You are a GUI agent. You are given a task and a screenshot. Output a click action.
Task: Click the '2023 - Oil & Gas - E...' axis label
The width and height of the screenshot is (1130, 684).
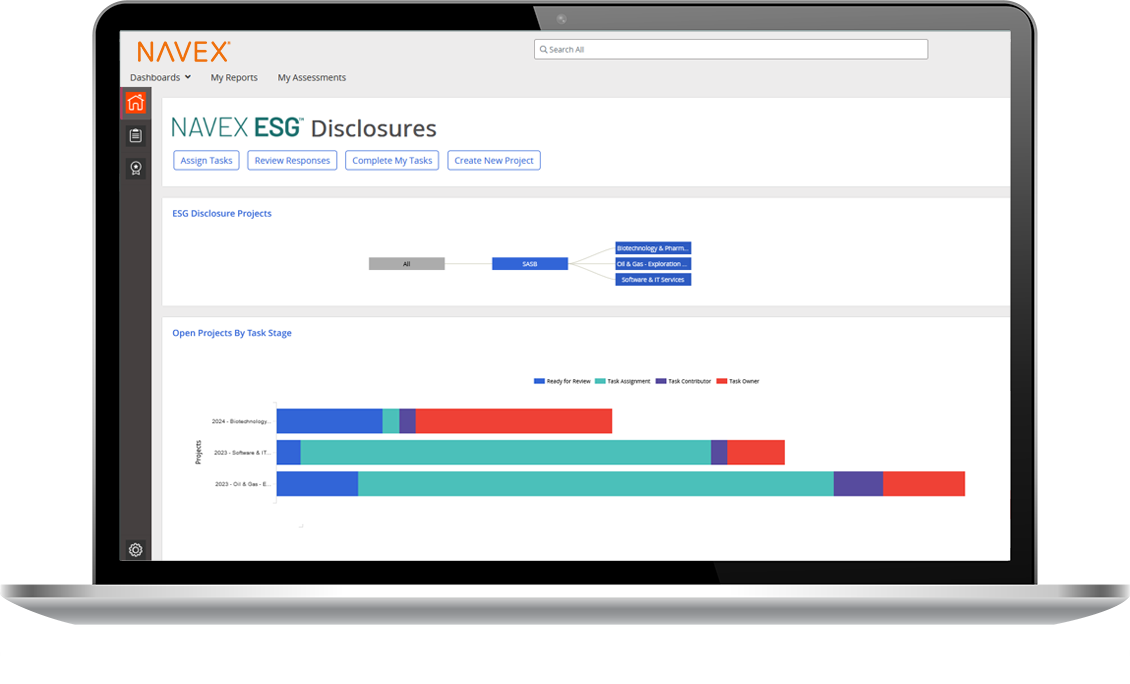coord(243,484)
